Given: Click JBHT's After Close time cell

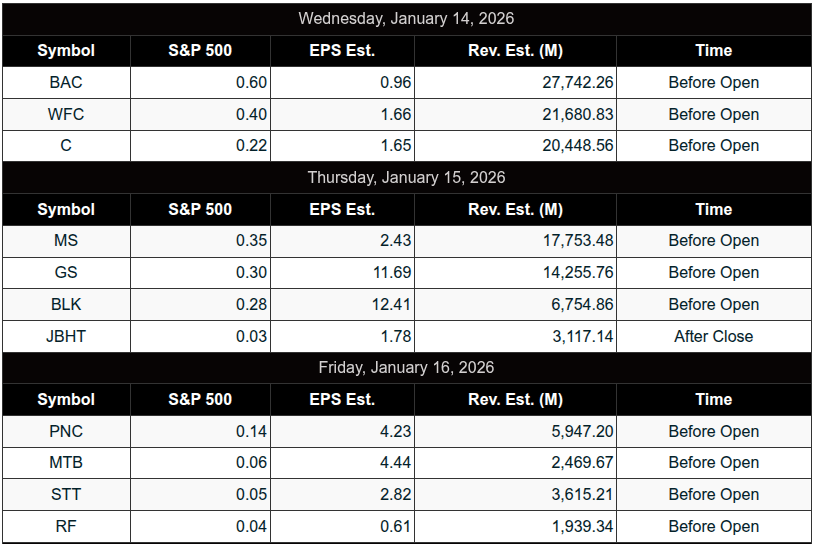Looking at the screenshot, I should (x=713, y=337).
